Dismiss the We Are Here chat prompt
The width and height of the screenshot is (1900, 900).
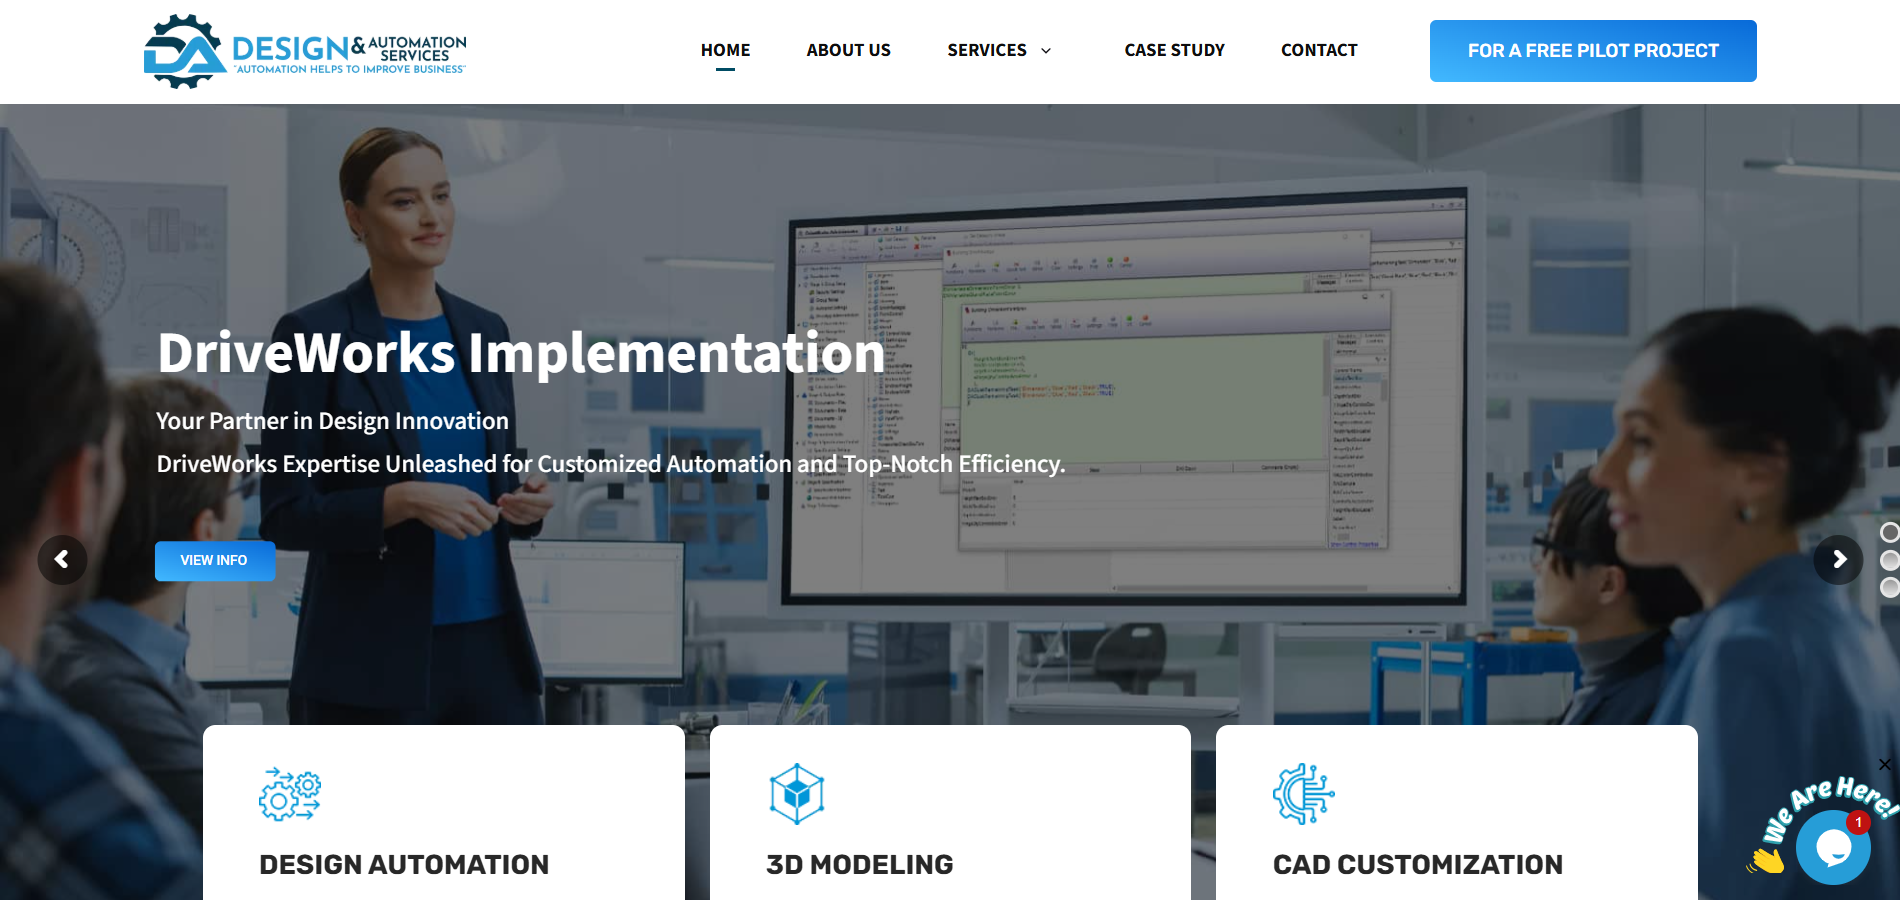[1885, 765]
